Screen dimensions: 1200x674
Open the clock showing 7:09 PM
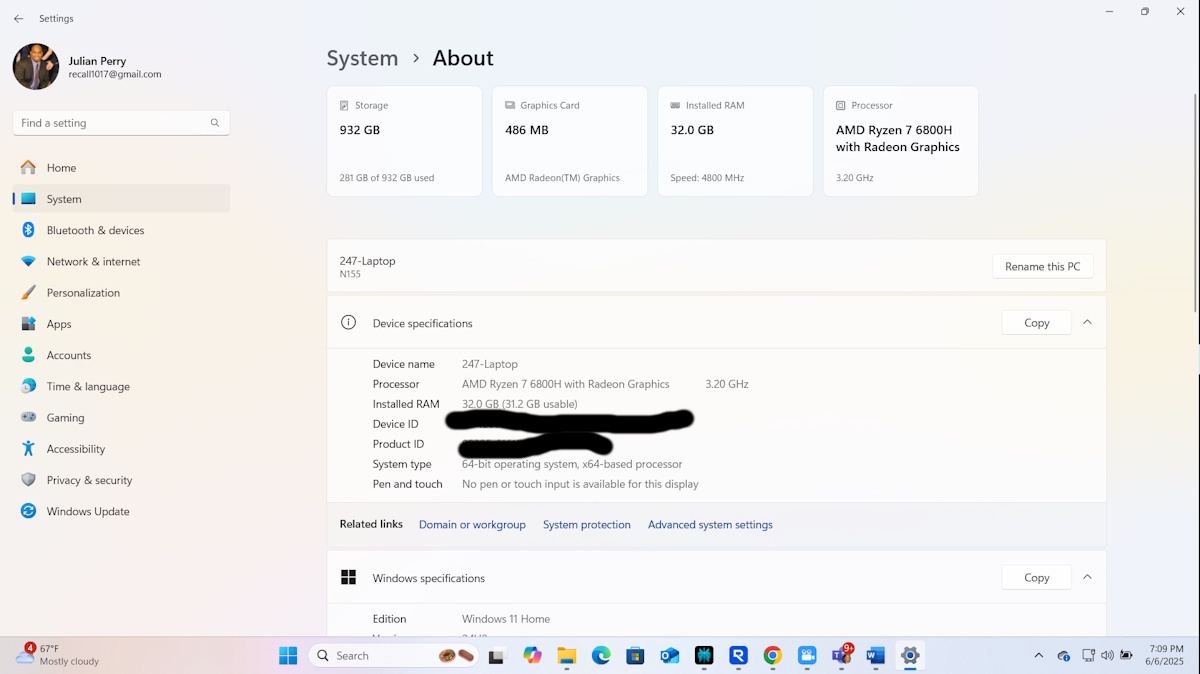[1166, 655]
